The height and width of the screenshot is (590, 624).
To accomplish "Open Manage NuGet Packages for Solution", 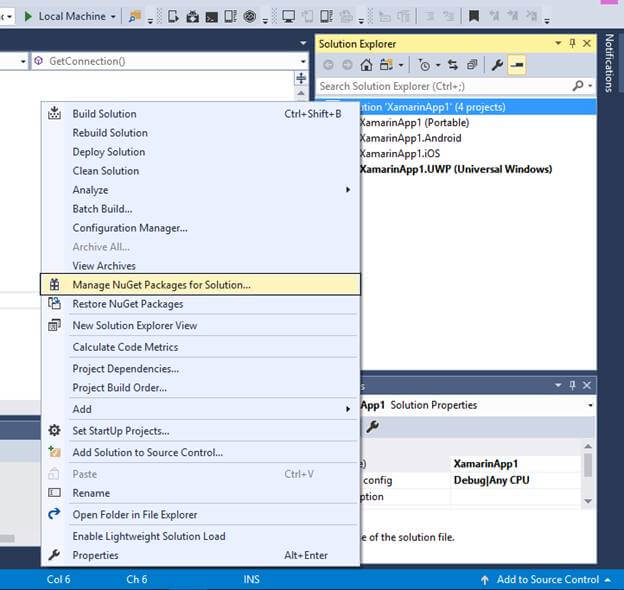I will pos(201,284).
